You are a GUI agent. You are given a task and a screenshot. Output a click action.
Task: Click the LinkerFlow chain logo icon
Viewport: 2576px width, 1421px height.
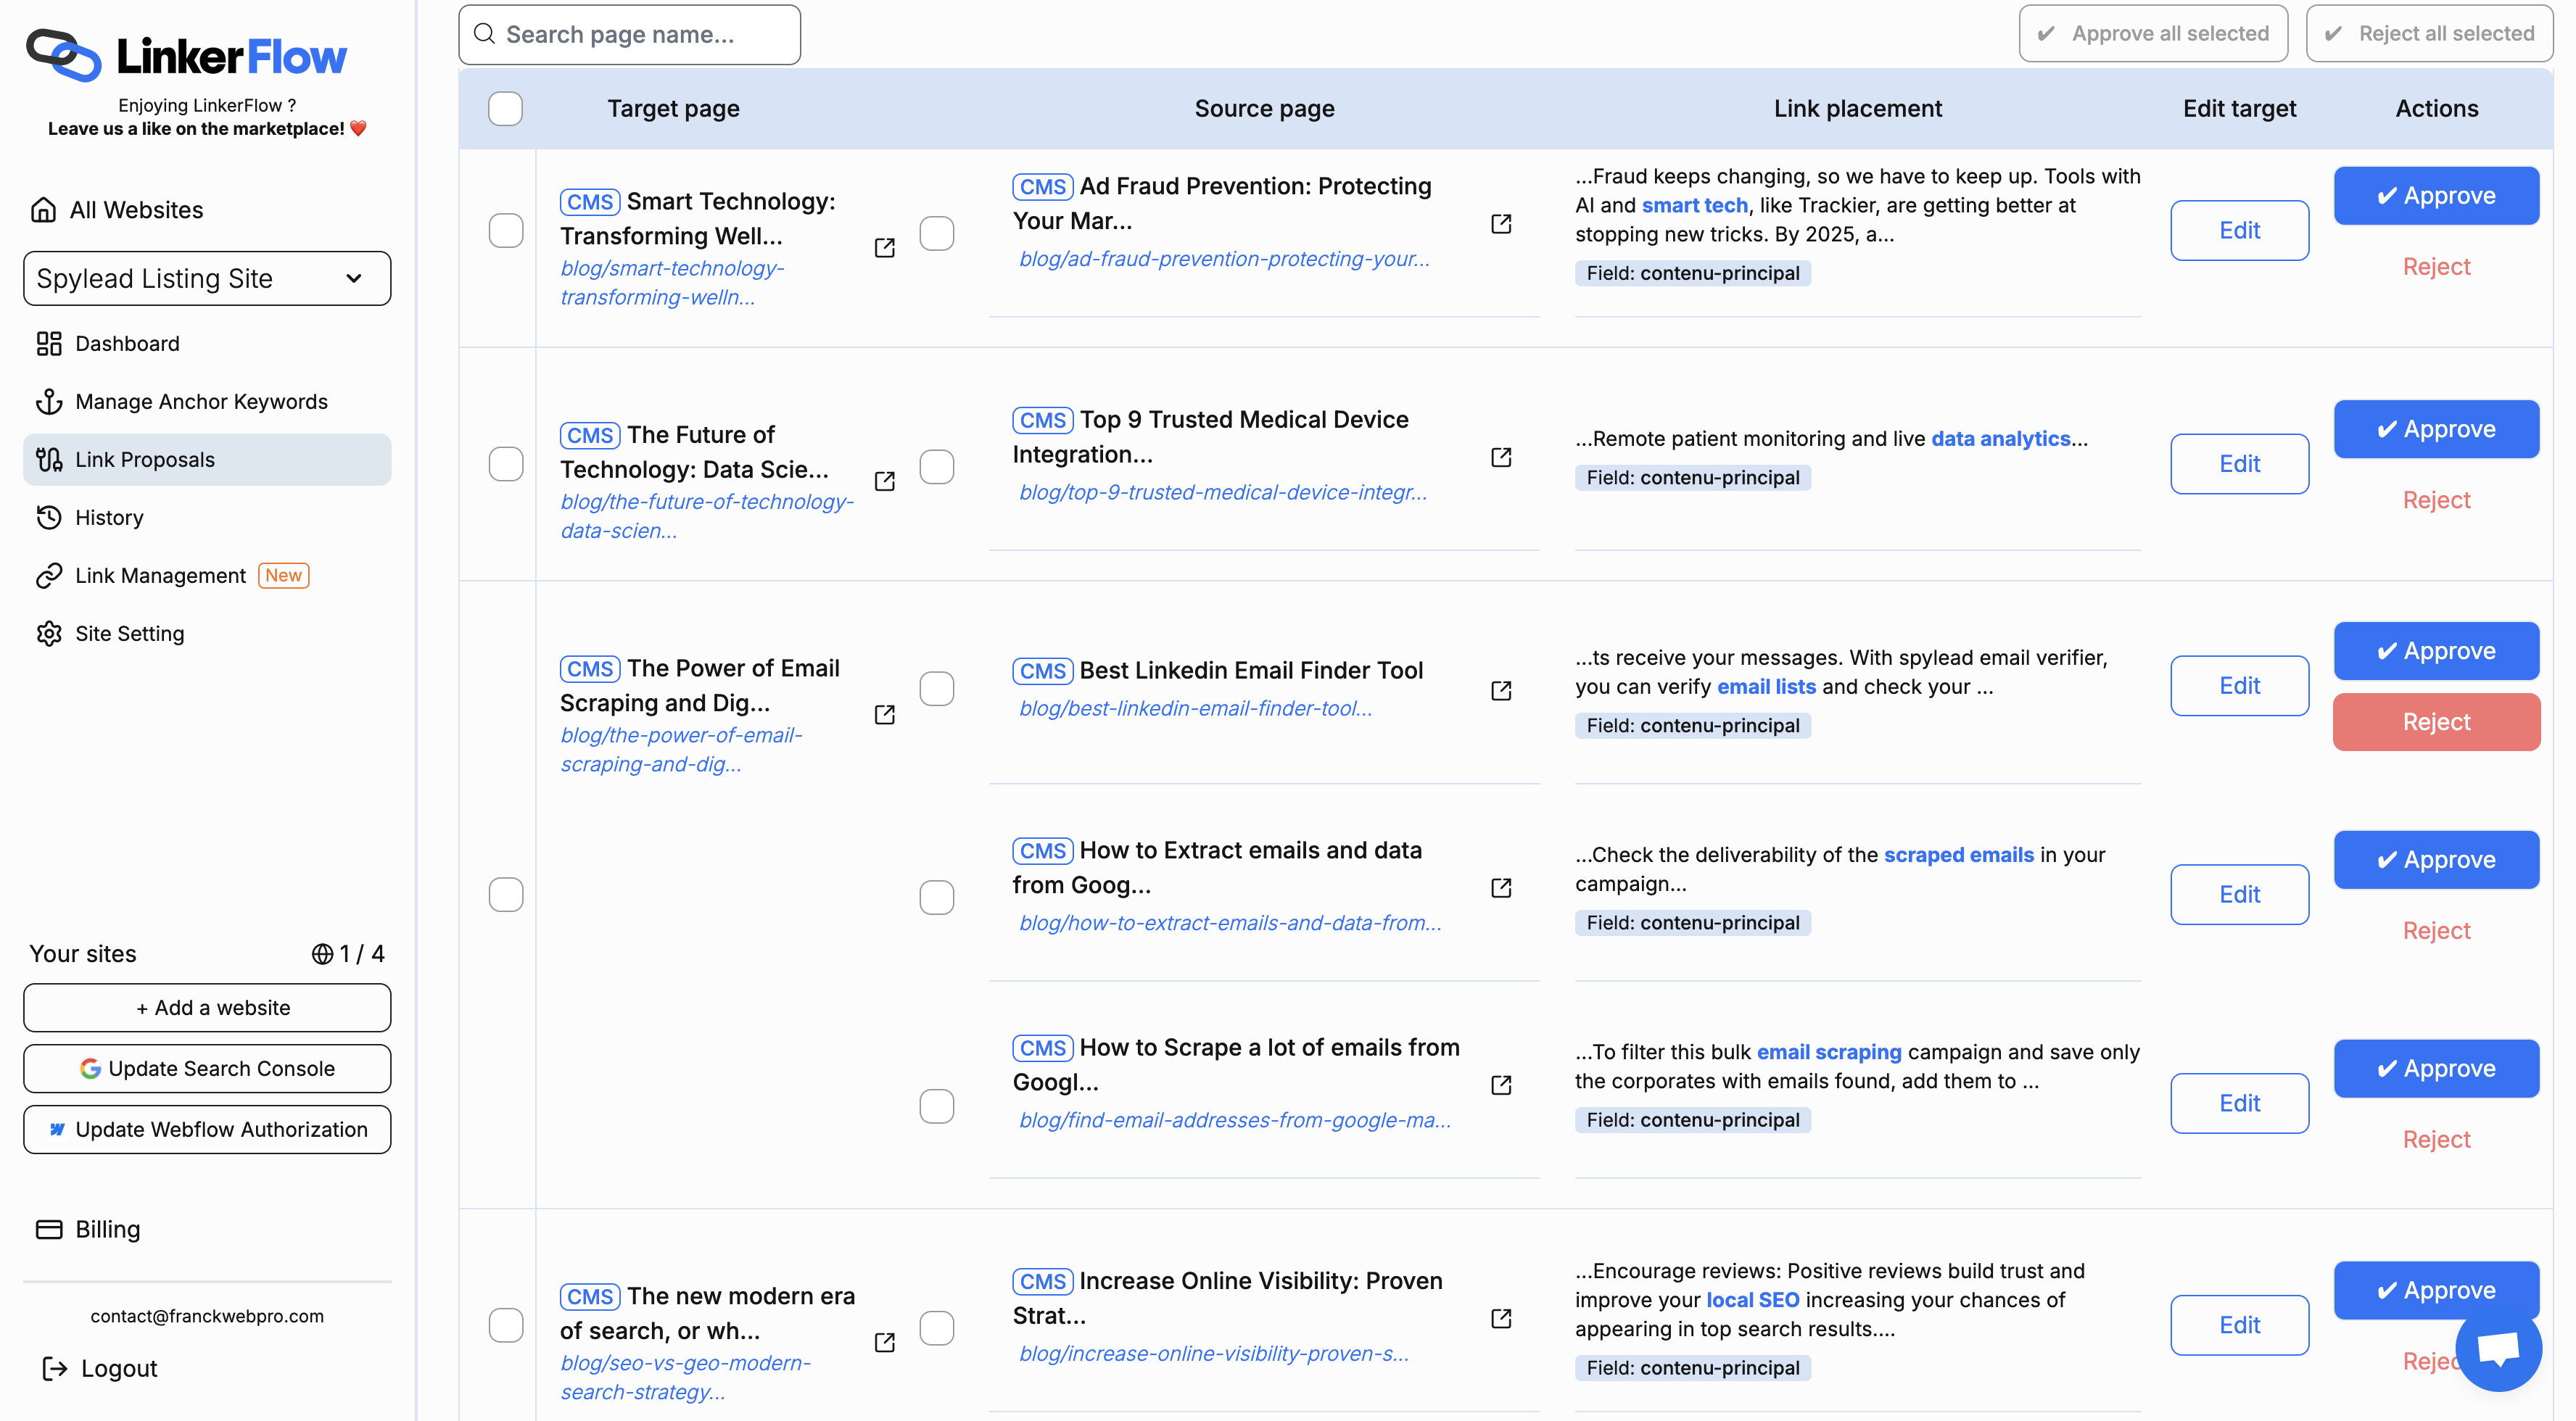(x=63, y=55)
